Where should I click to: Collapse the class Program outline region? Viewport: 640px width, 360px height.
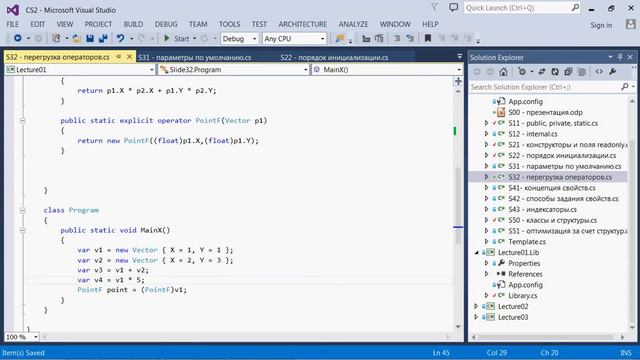22,210
